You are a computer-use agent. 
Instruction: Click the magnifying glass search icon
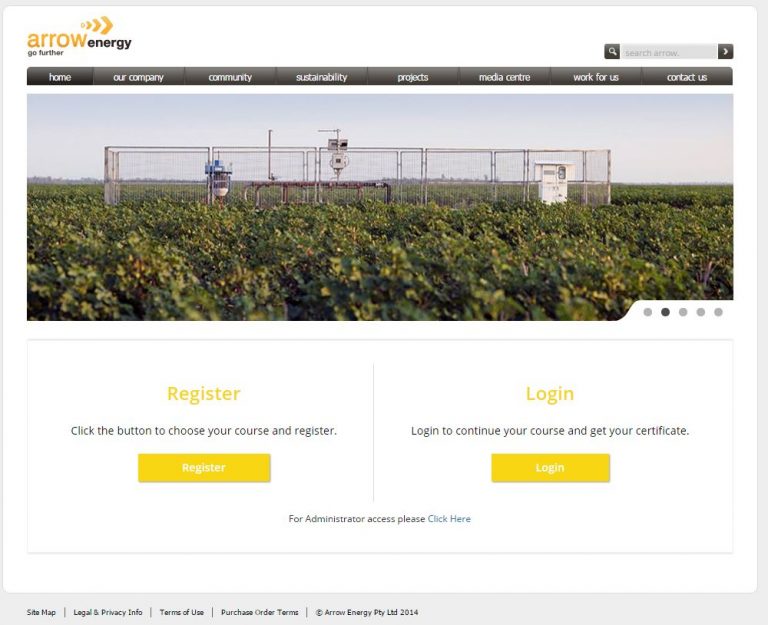(x=612, y=51)
